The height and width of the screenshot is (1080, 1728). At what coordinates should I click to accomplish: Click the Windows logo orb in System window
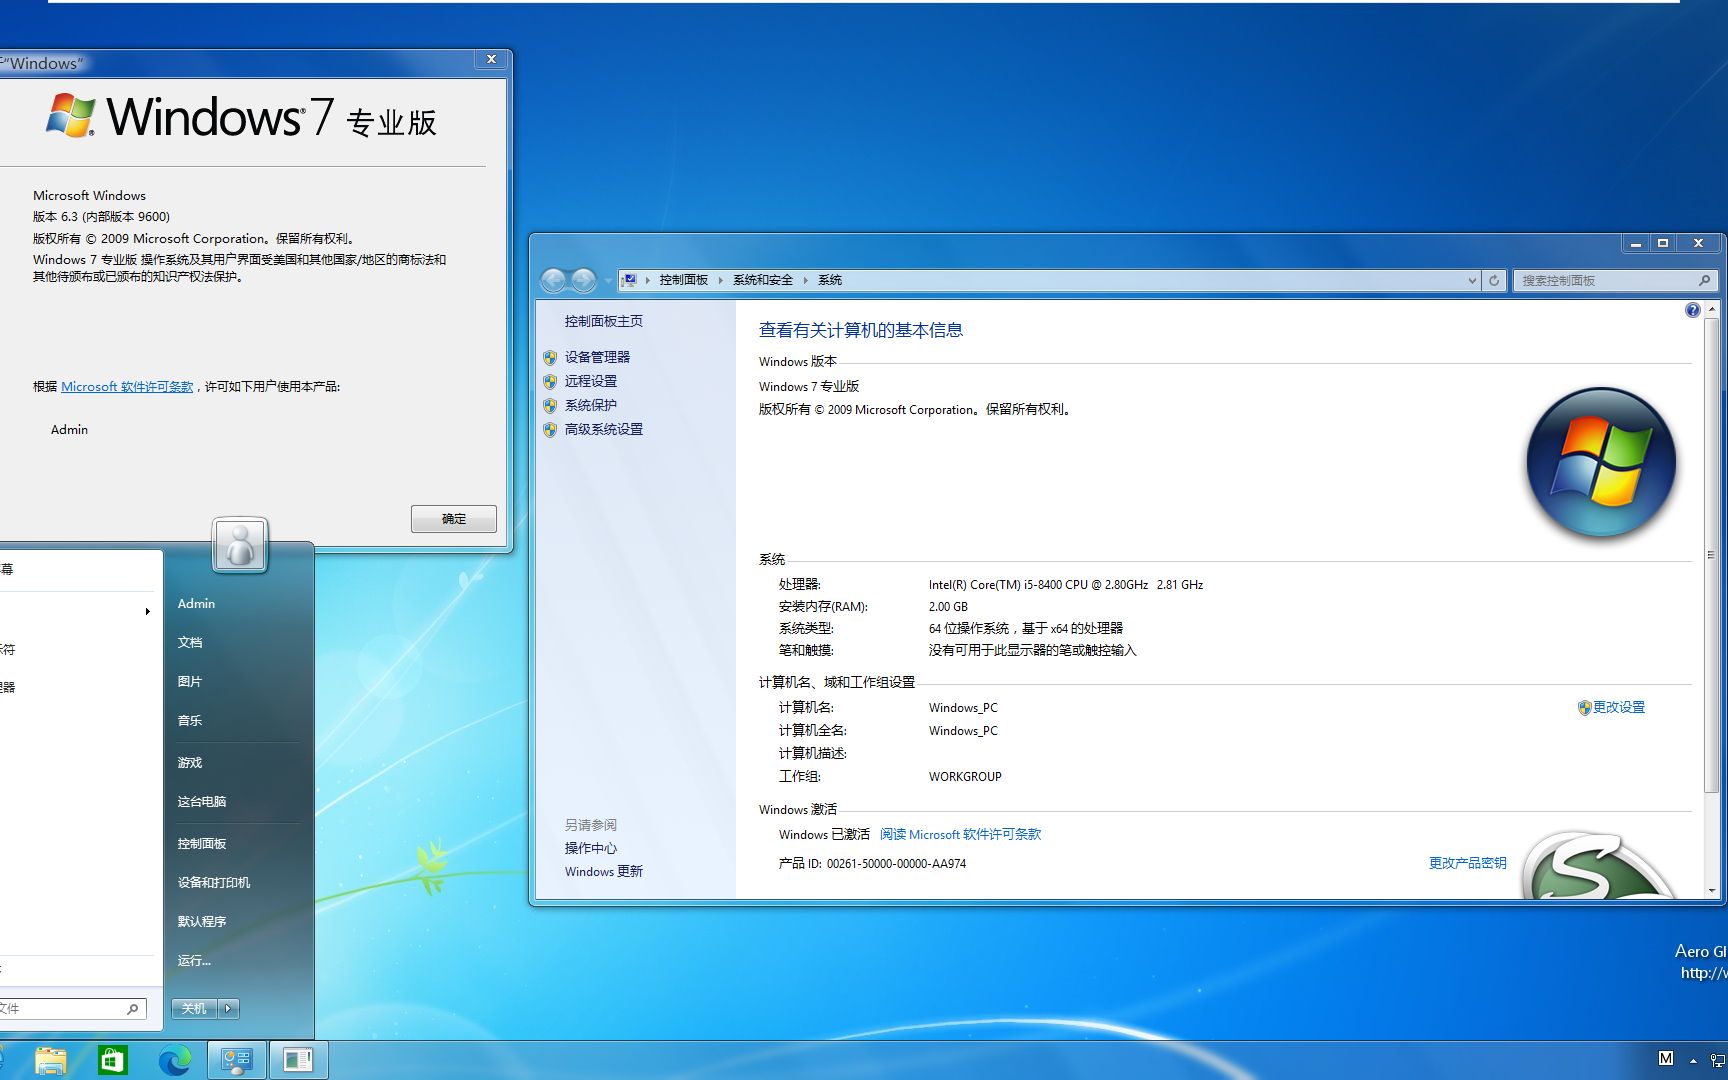(1601, 463)
